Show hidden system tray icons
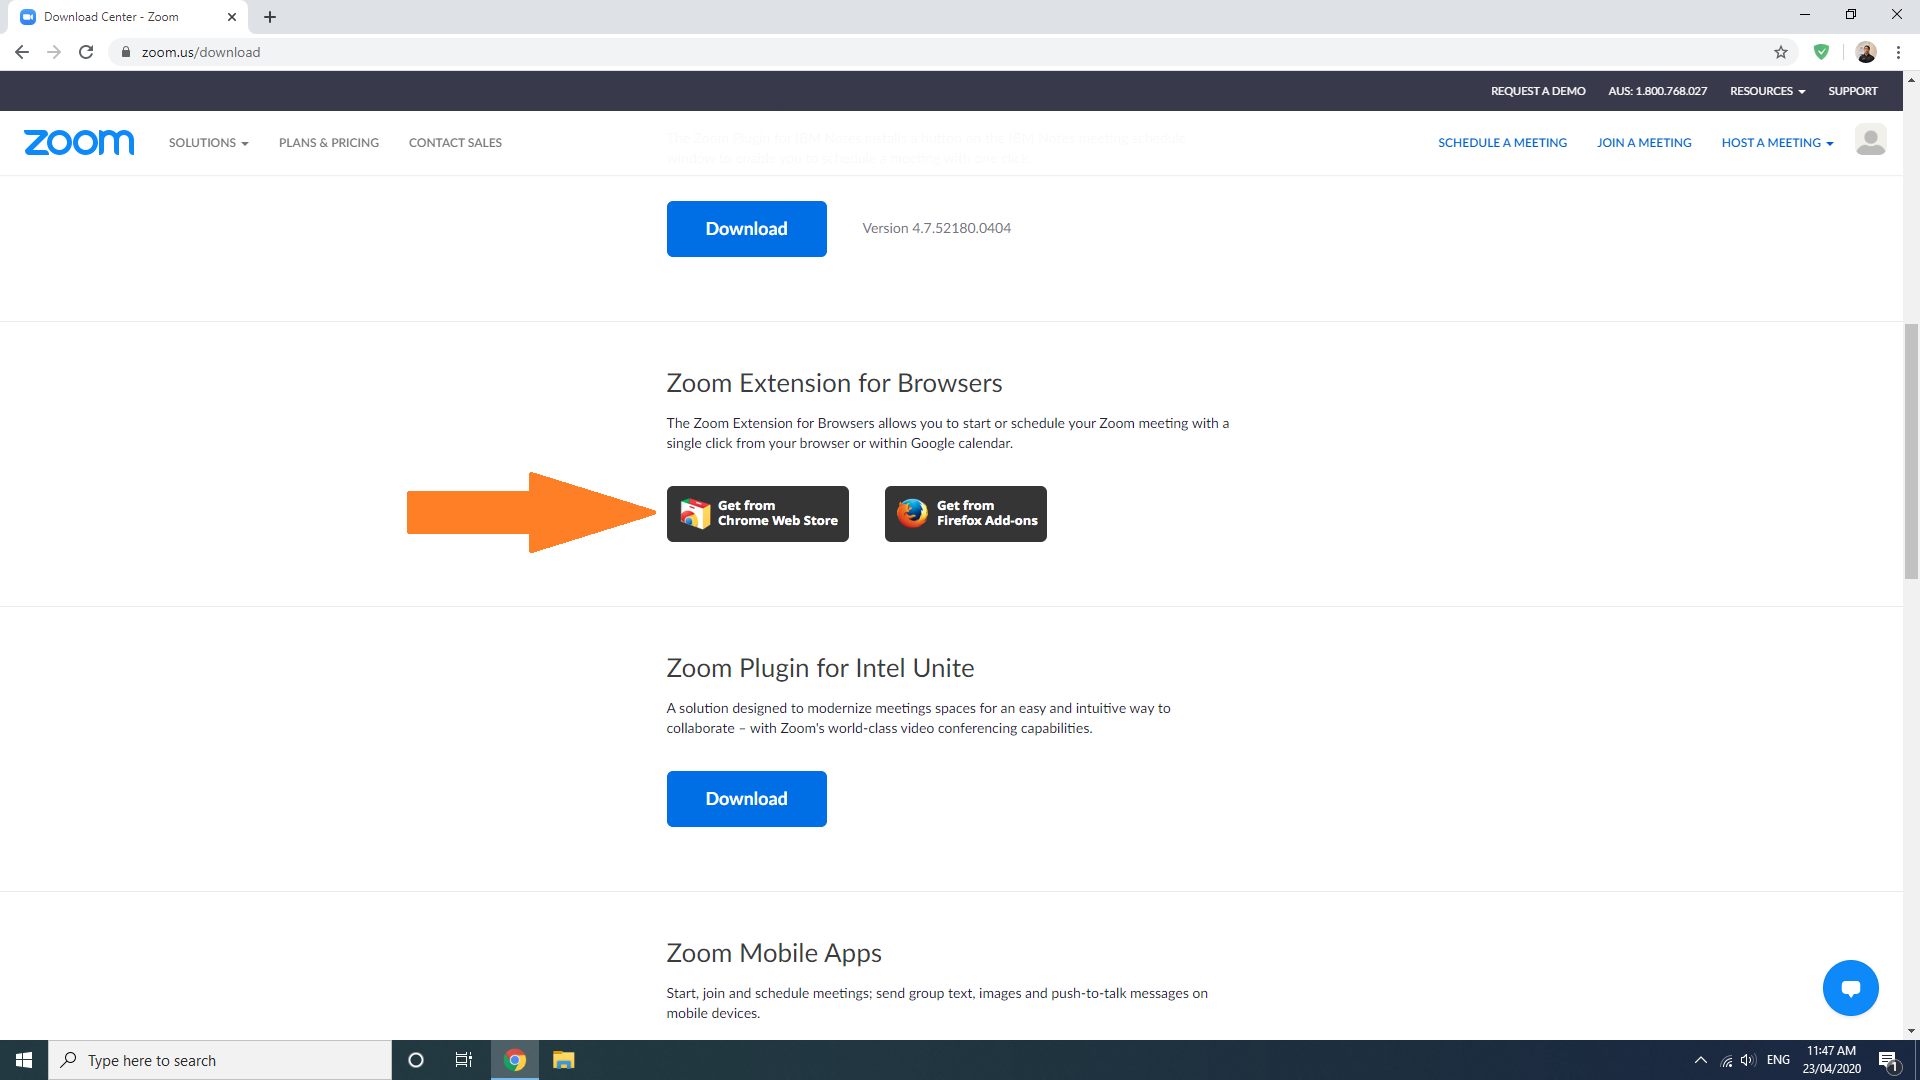This screenshot has width=1920, height=1080. pos(1700,1060)
